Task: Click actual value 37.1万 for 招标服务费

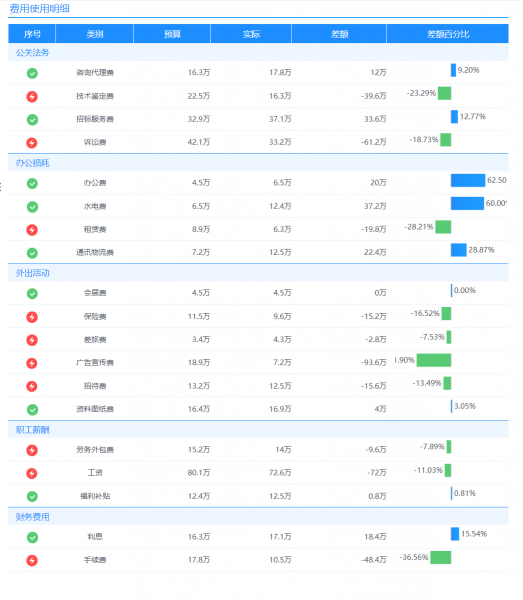Action: click(280, 119)
